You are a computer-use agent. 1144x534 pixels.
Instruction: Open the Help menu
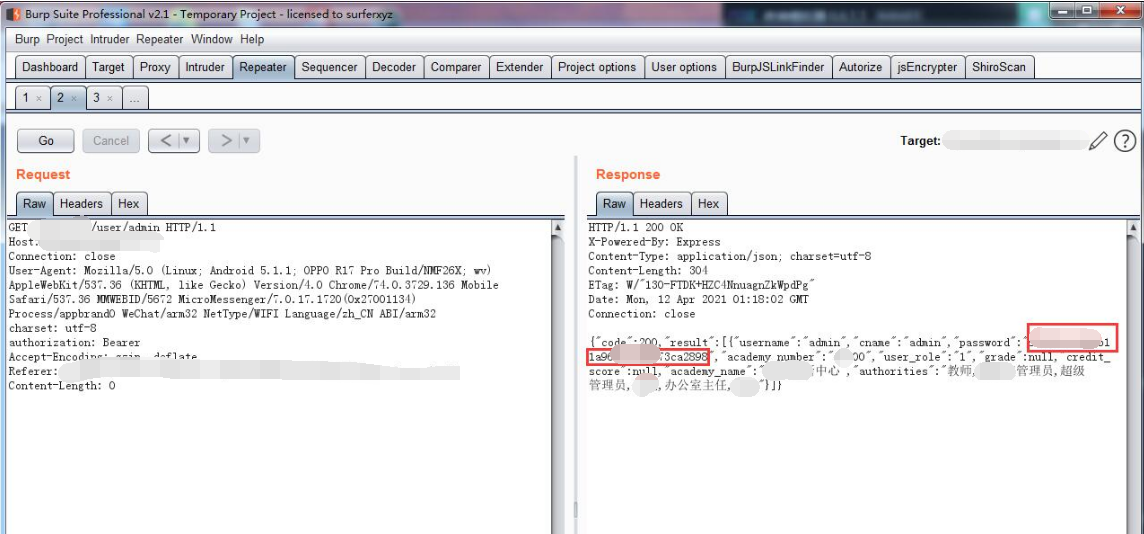(x=252, y=39)
